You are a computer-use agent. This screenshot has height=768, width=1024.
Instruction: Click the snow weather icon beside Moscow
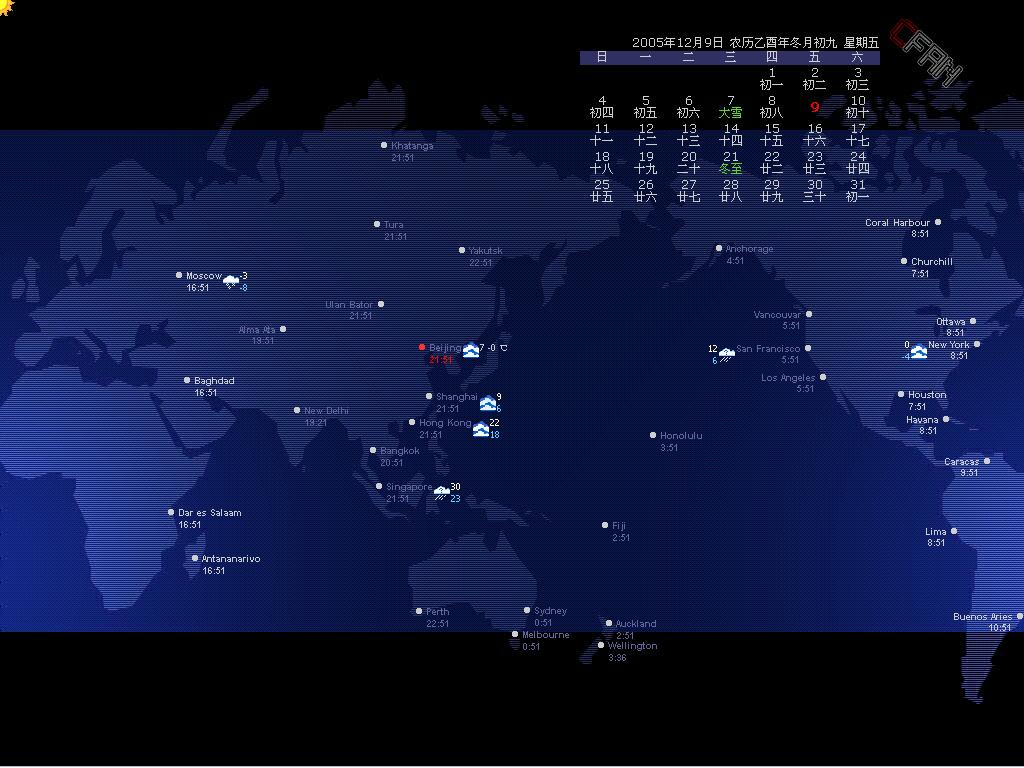point(231,281)
